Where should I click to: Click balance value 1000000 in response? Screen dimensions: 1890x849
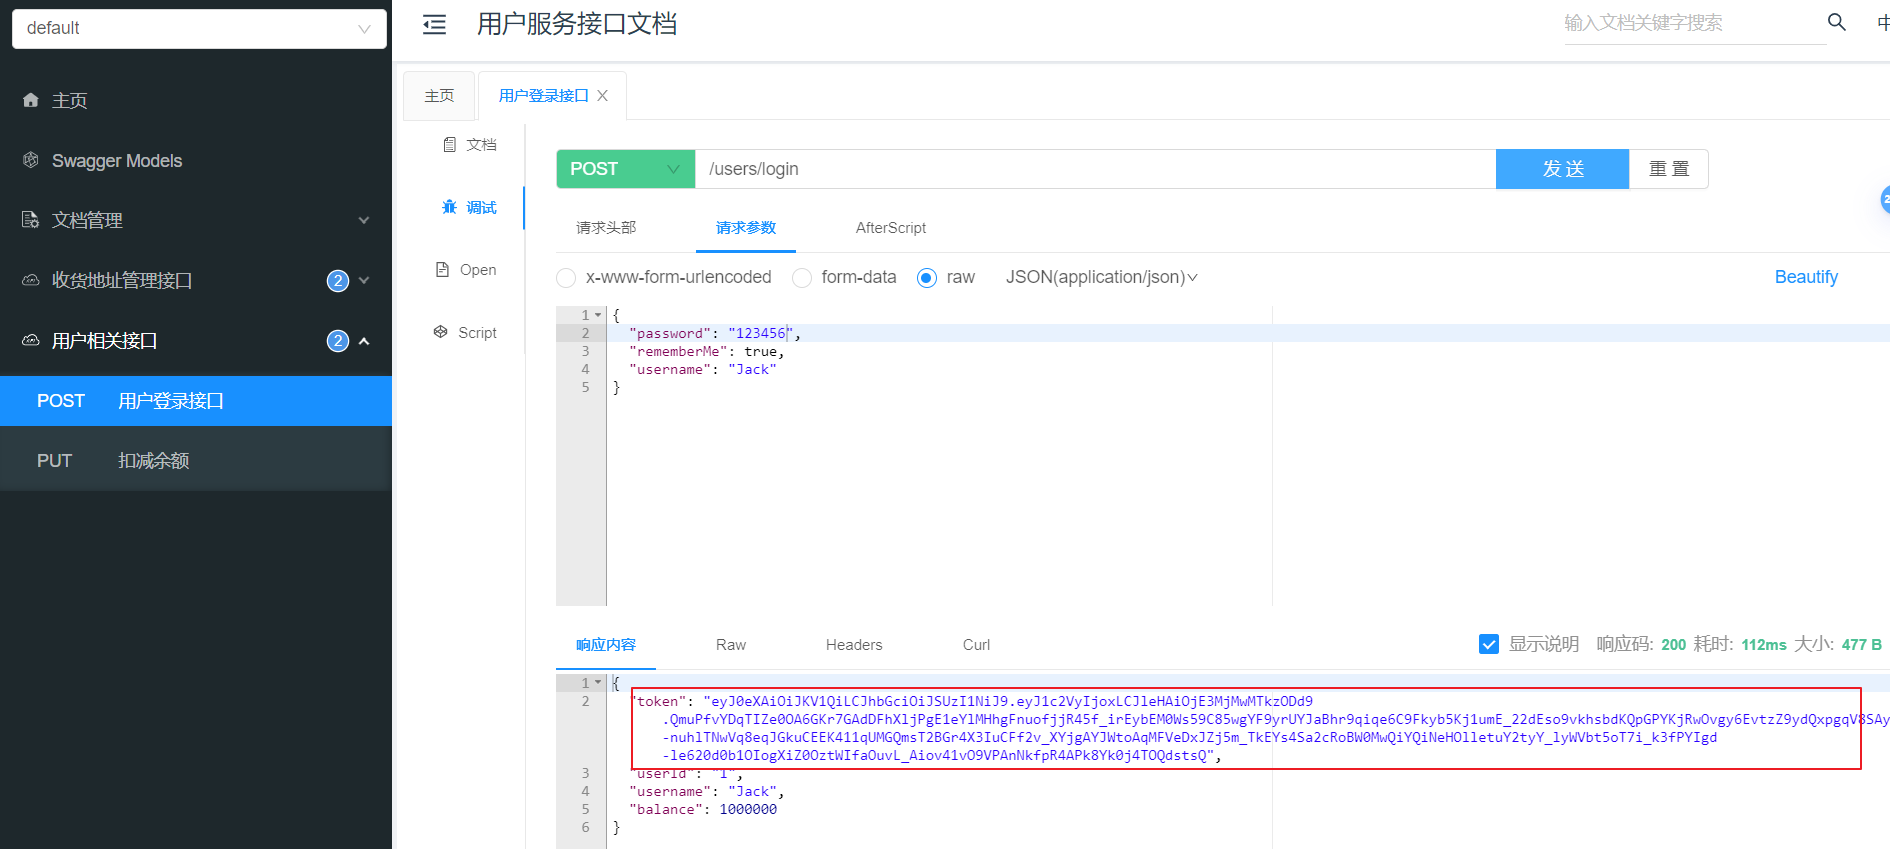pyautogui.click(x=748, y=809)
